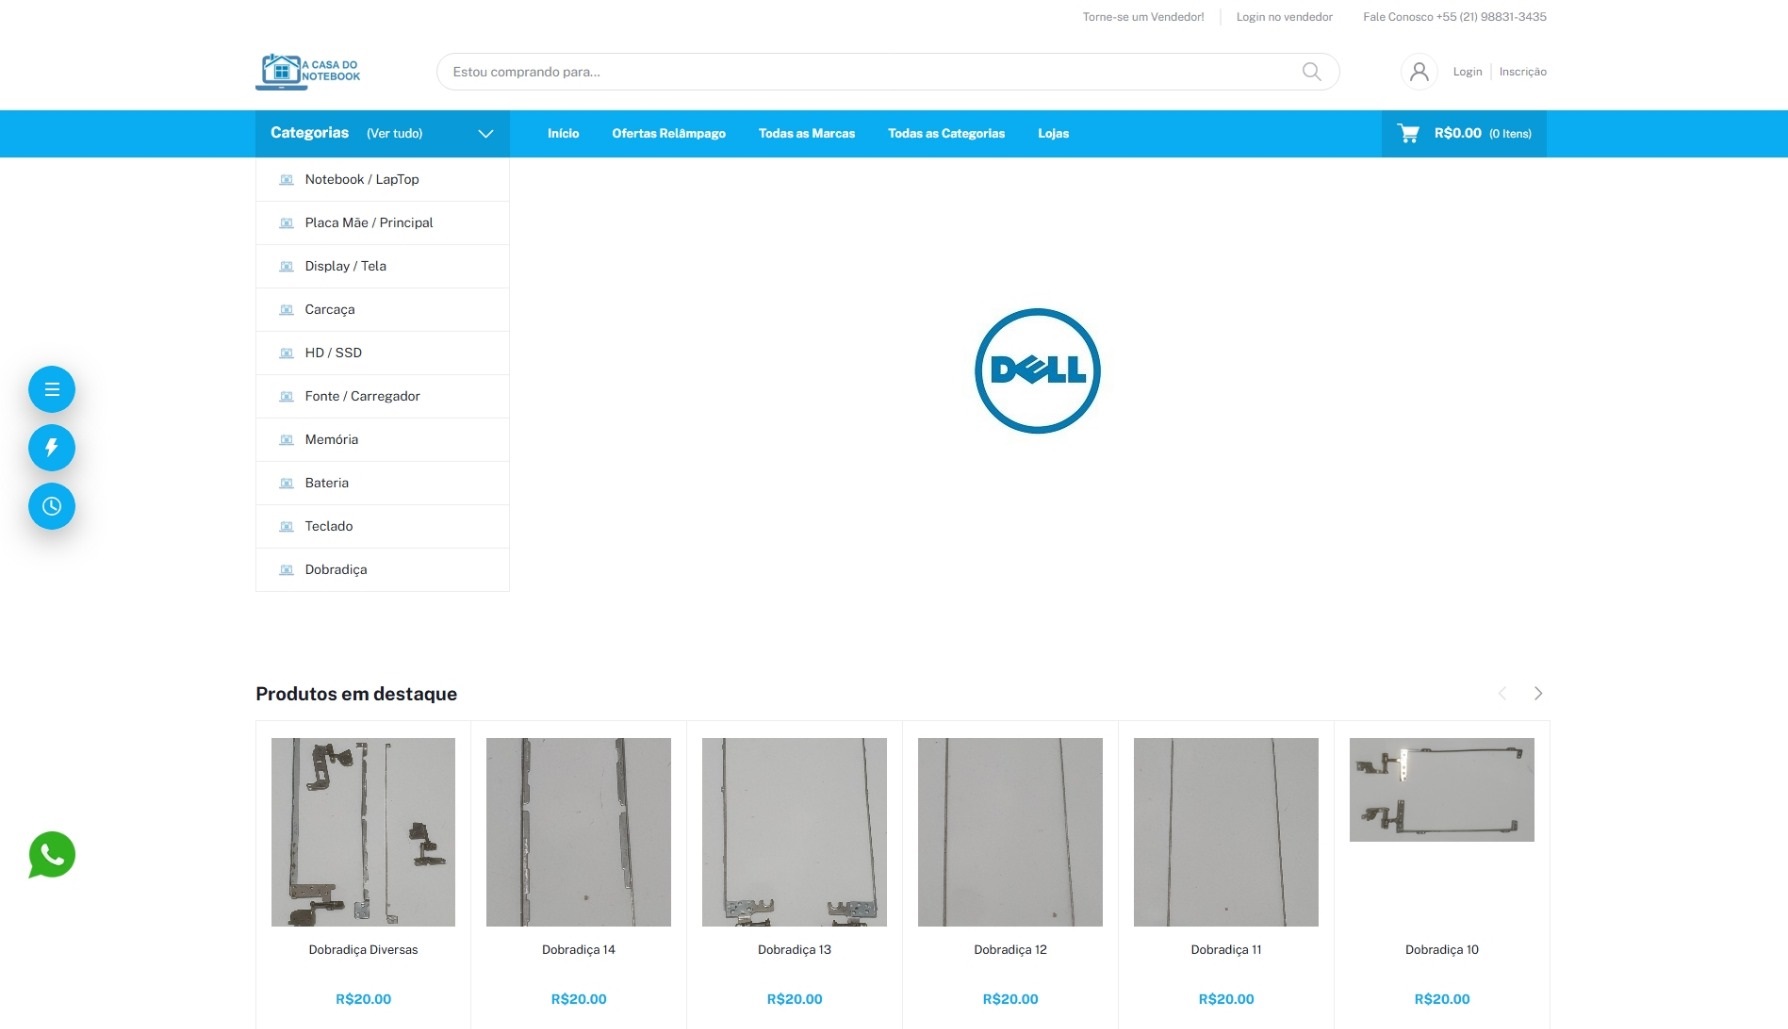1788x1029 pixels.
Task: Click the Dobradiça category icon
Action: [286, 570]
